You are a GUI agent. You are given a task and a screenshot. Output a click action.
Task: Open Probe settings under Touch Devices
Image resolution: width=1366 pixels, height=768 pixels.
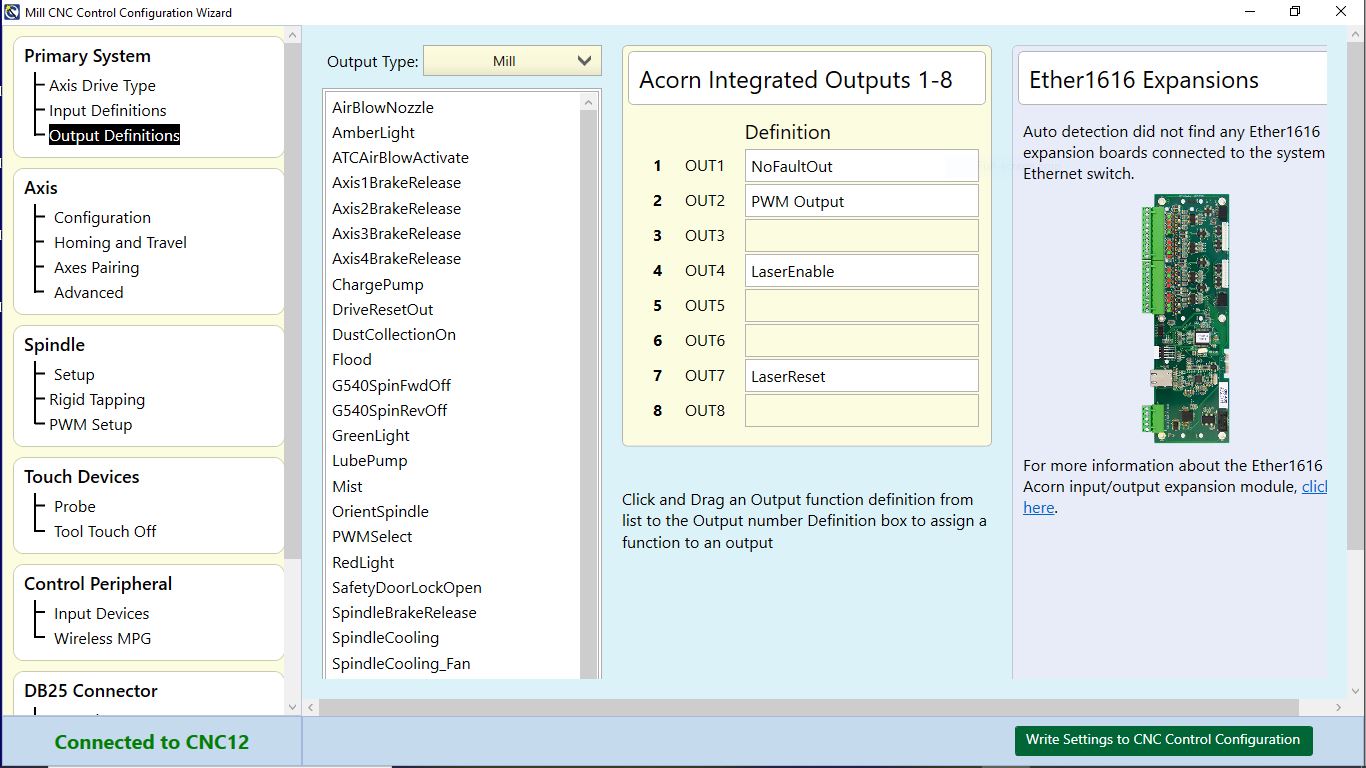(75, 506)
